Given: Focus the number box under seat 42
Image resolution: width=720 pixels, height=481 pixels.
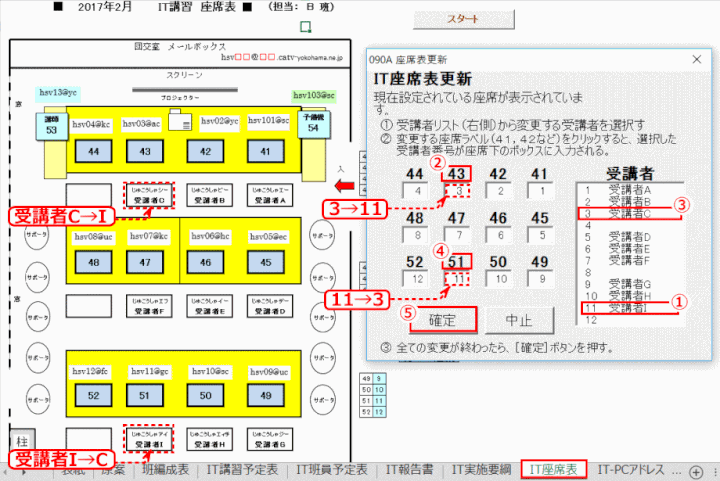Looking at the screenshot, I should point(499,191).
